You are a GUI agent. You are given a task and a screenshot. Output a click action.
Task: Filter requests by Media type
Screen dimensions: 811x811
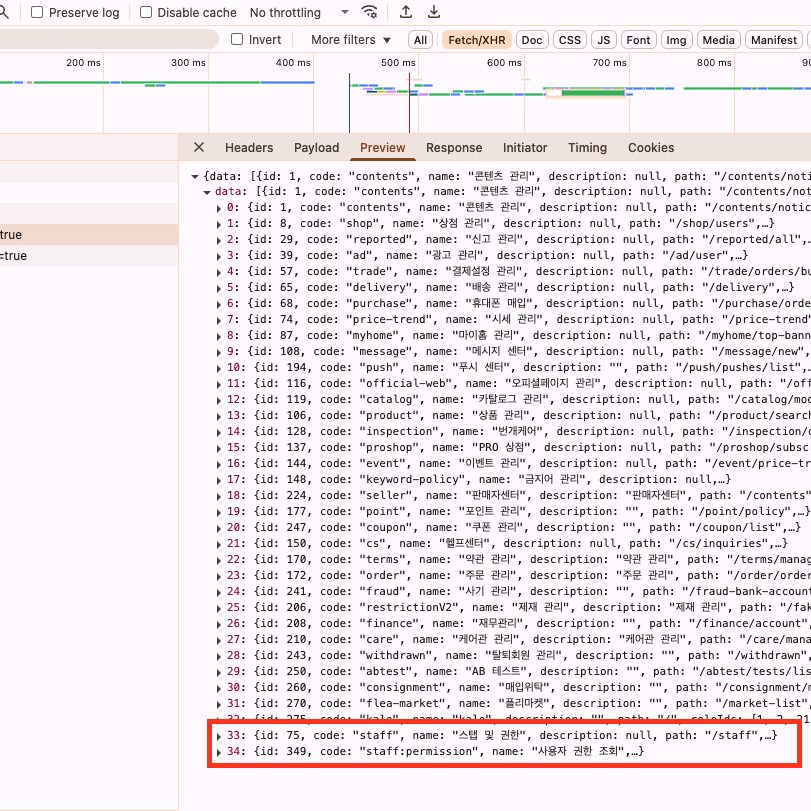[718, 40]
